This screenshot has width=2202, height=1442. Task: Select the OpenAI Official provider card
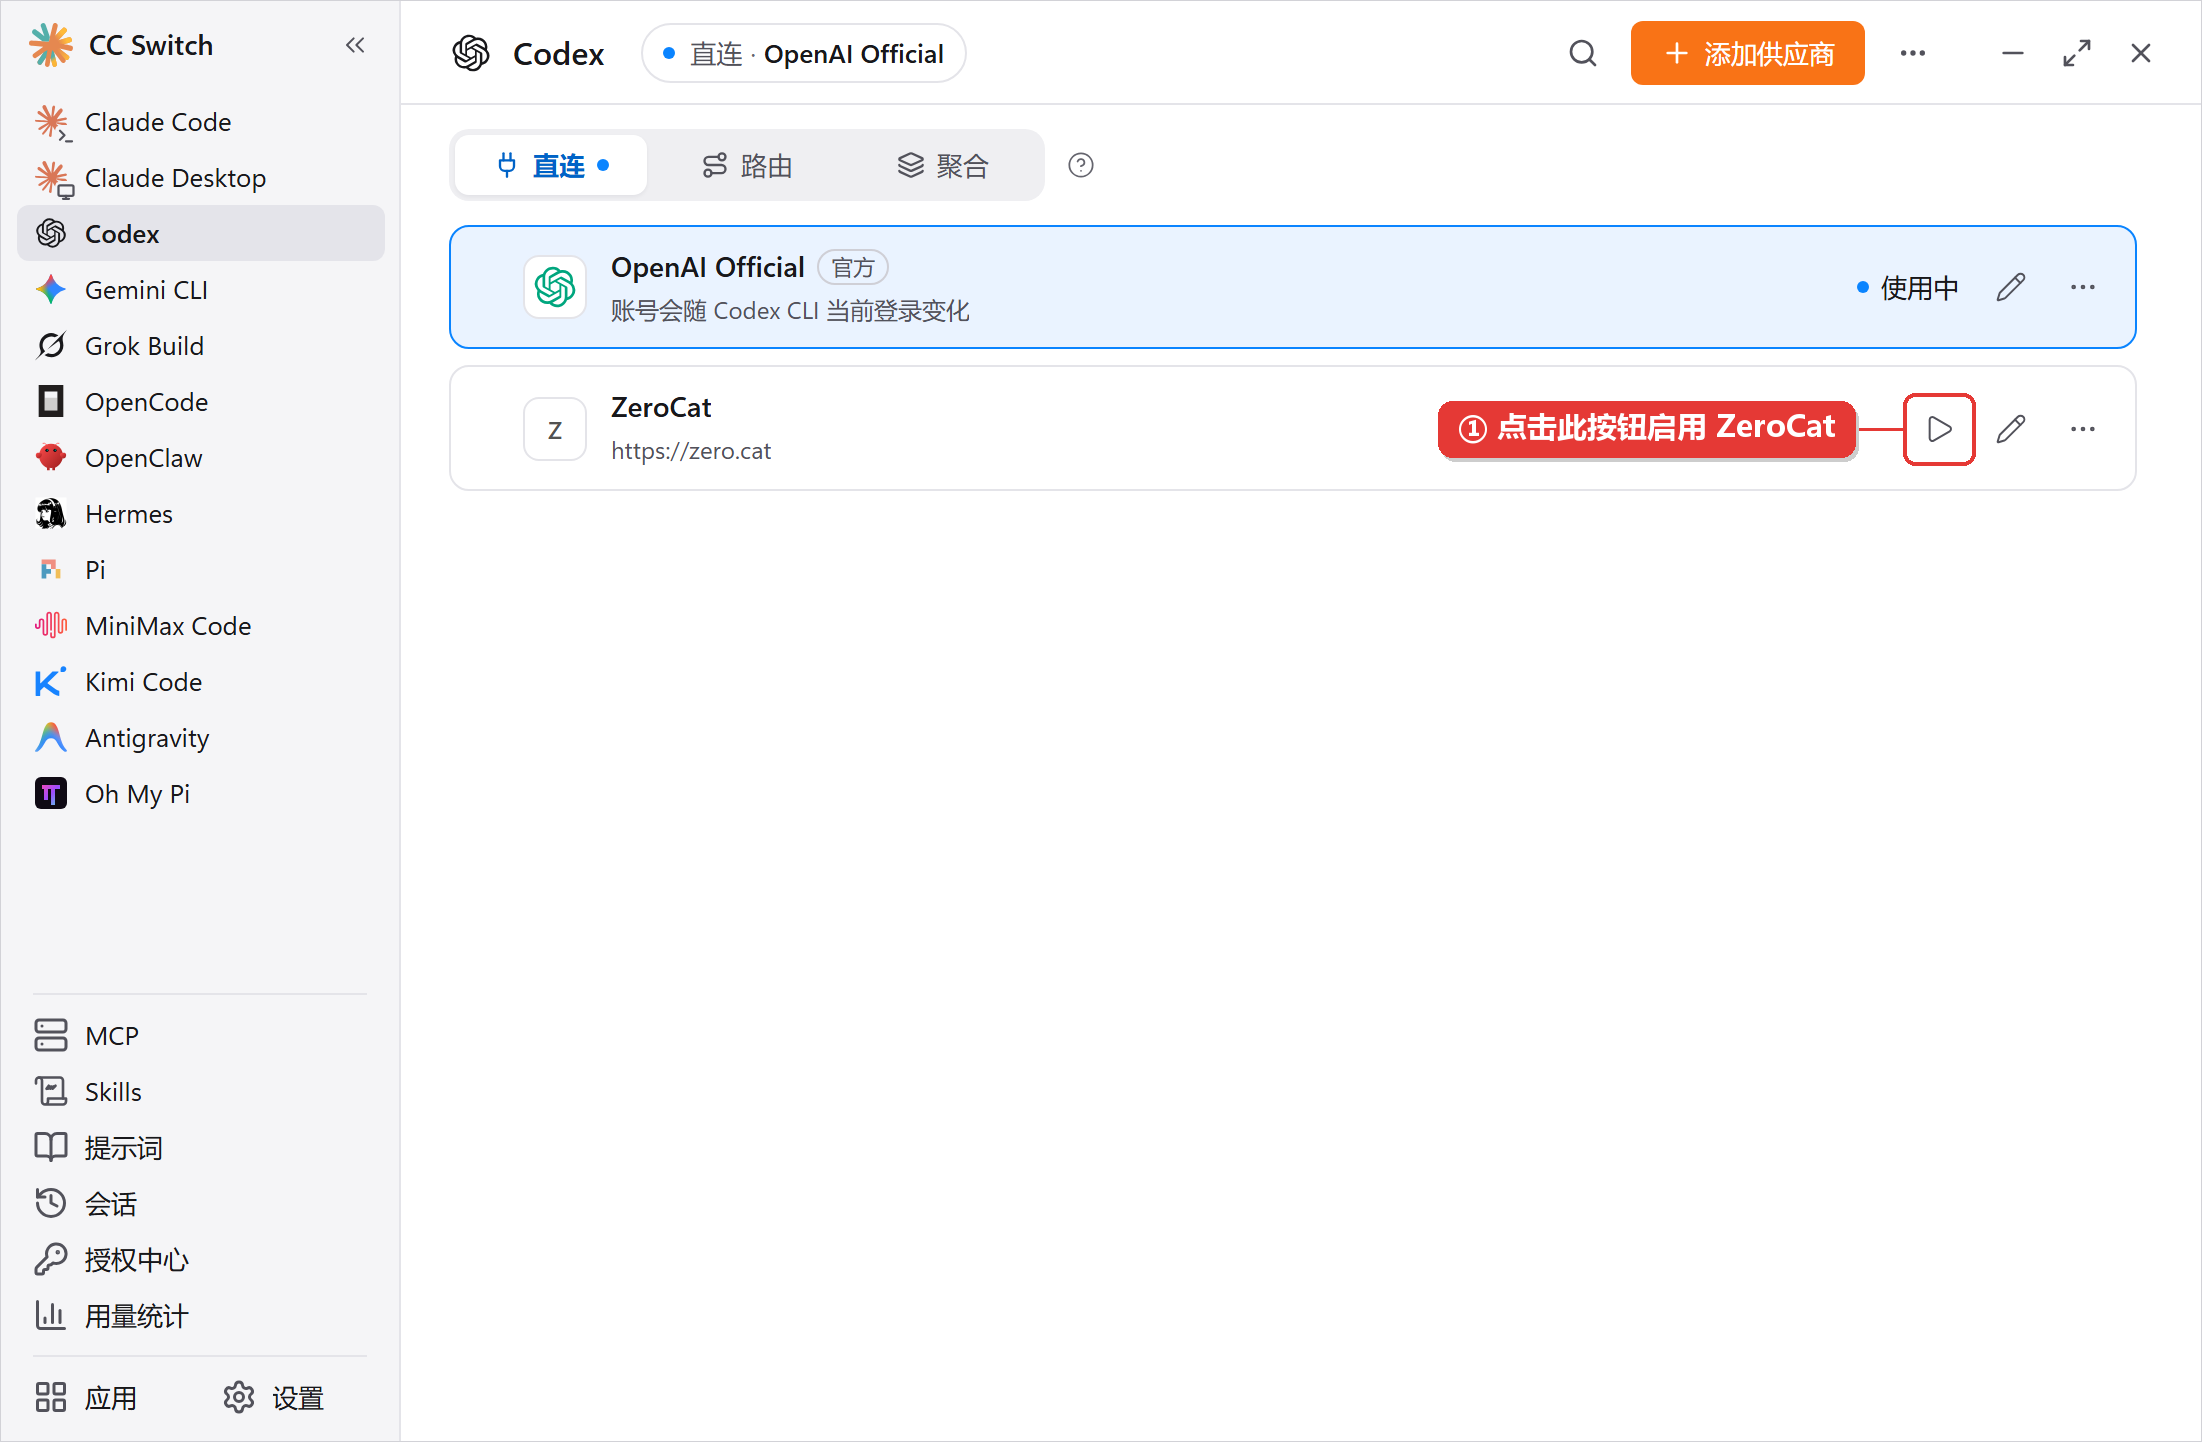click(x=1292, y=287)
